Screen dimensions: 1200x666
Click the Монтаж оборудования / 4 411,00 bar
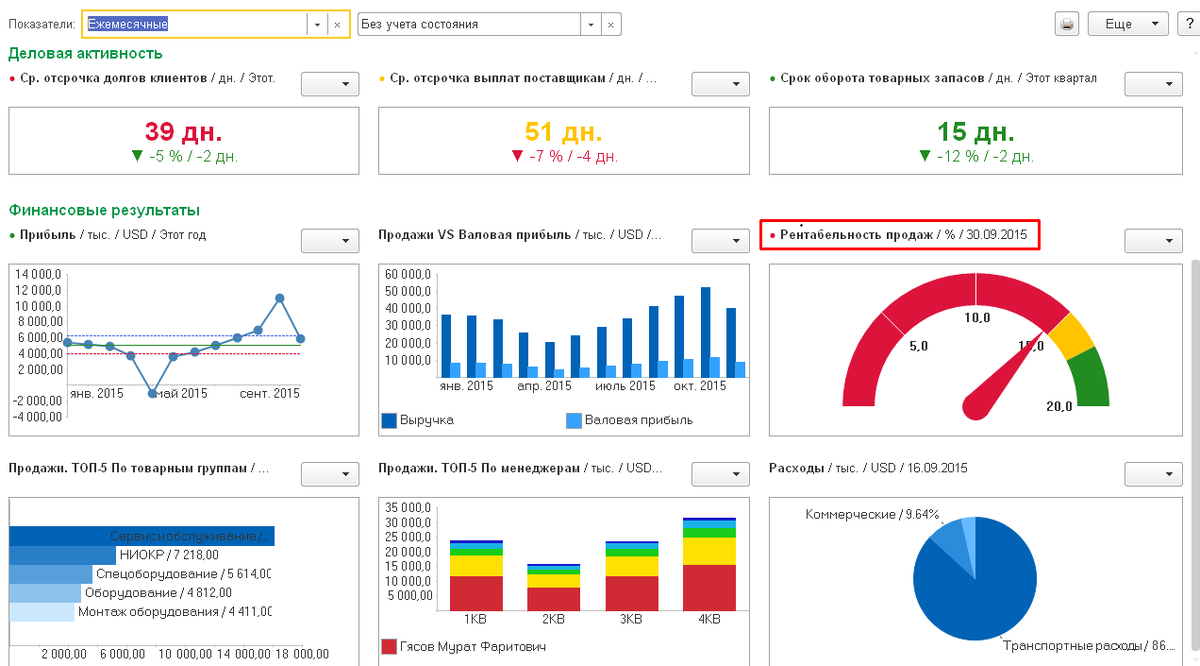pos(42,611)
